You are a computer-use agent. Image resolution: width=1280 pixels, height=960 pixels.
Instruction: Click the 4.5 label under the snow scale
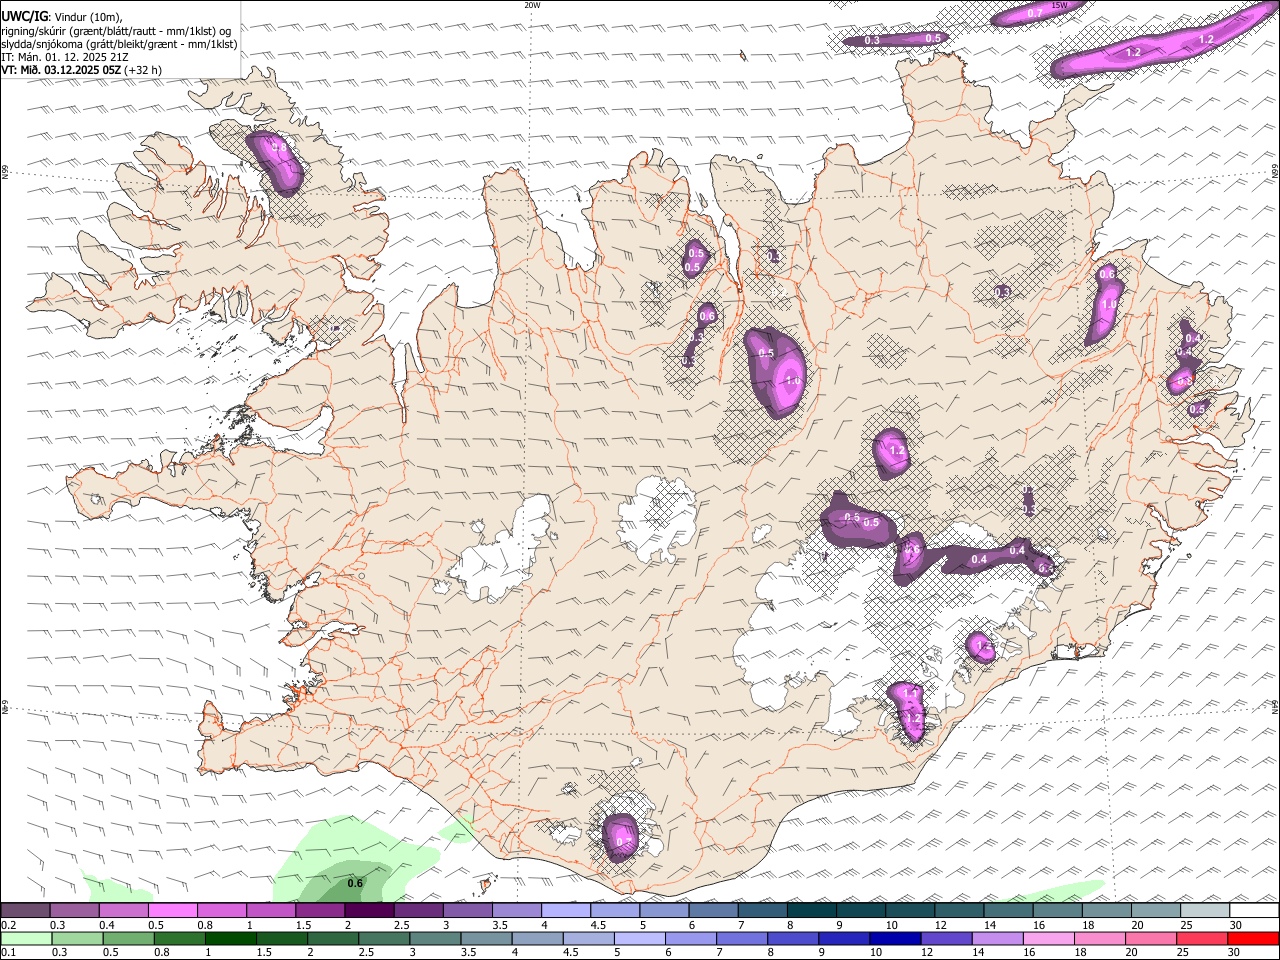(598, 925)
